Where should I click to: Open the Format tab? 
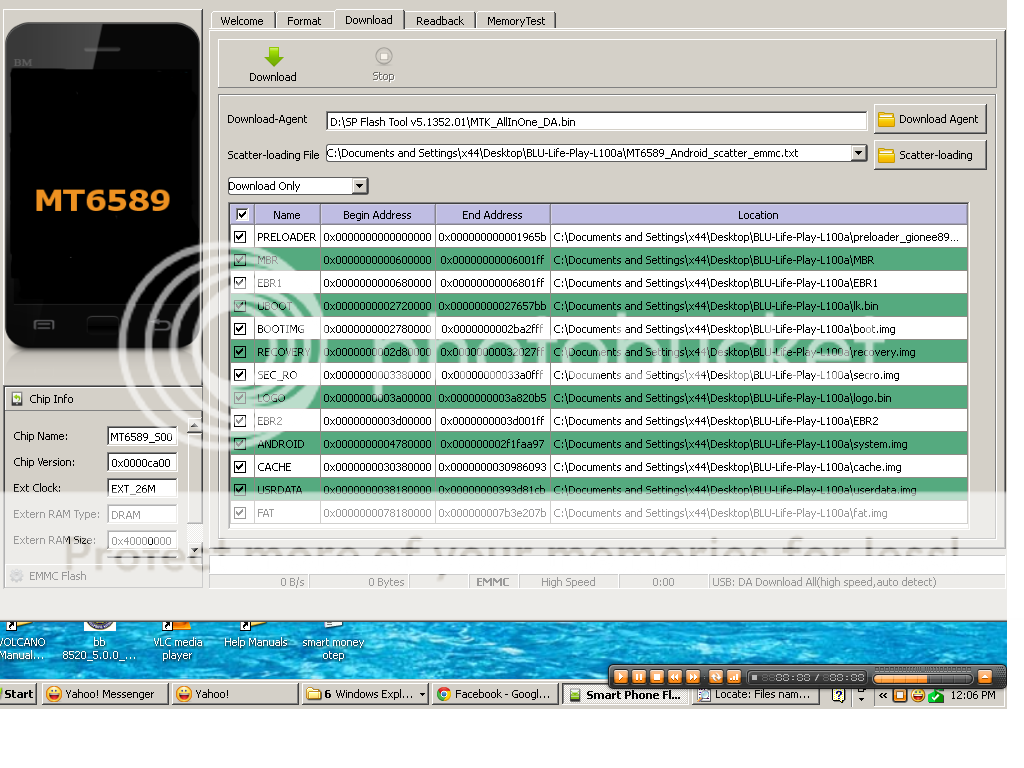[x=304, y=20]
